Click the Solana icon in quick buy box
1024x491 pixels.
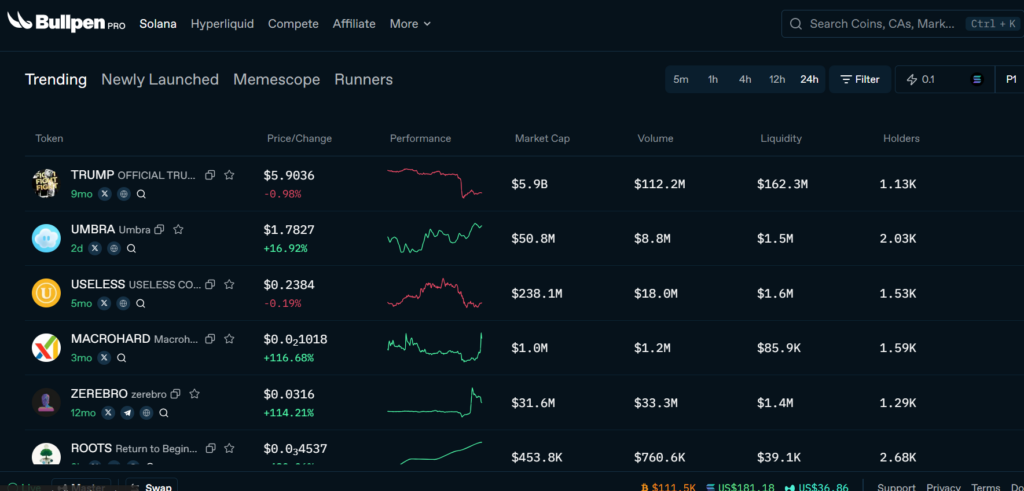click(977, 79)
